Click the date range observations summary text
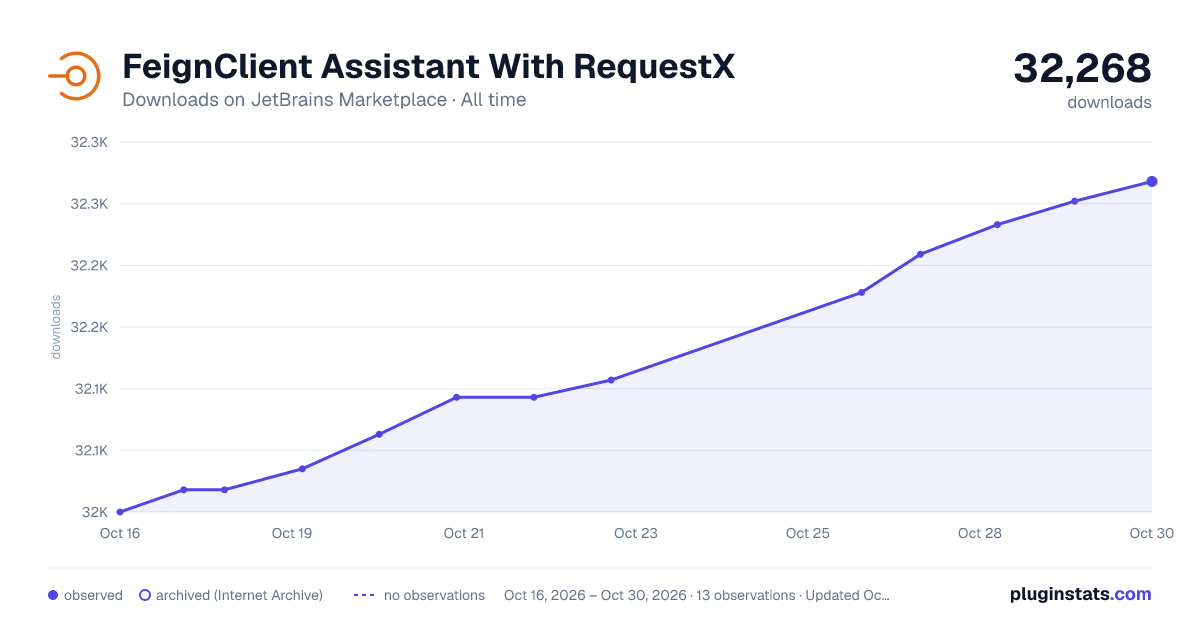Screen dimensions: 1200x630 click(x=697, y=595)
